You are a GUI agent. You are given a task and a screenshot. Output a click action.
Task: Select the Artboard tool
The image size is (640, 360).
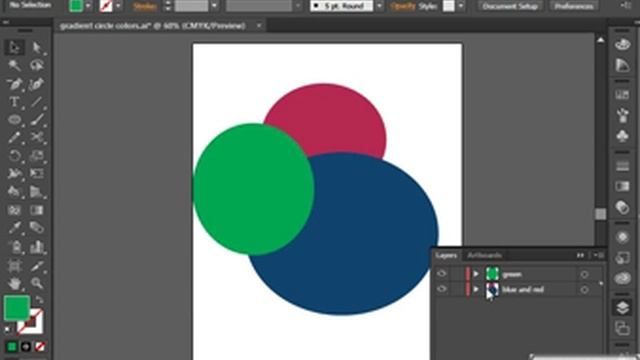tap(14, 266)
